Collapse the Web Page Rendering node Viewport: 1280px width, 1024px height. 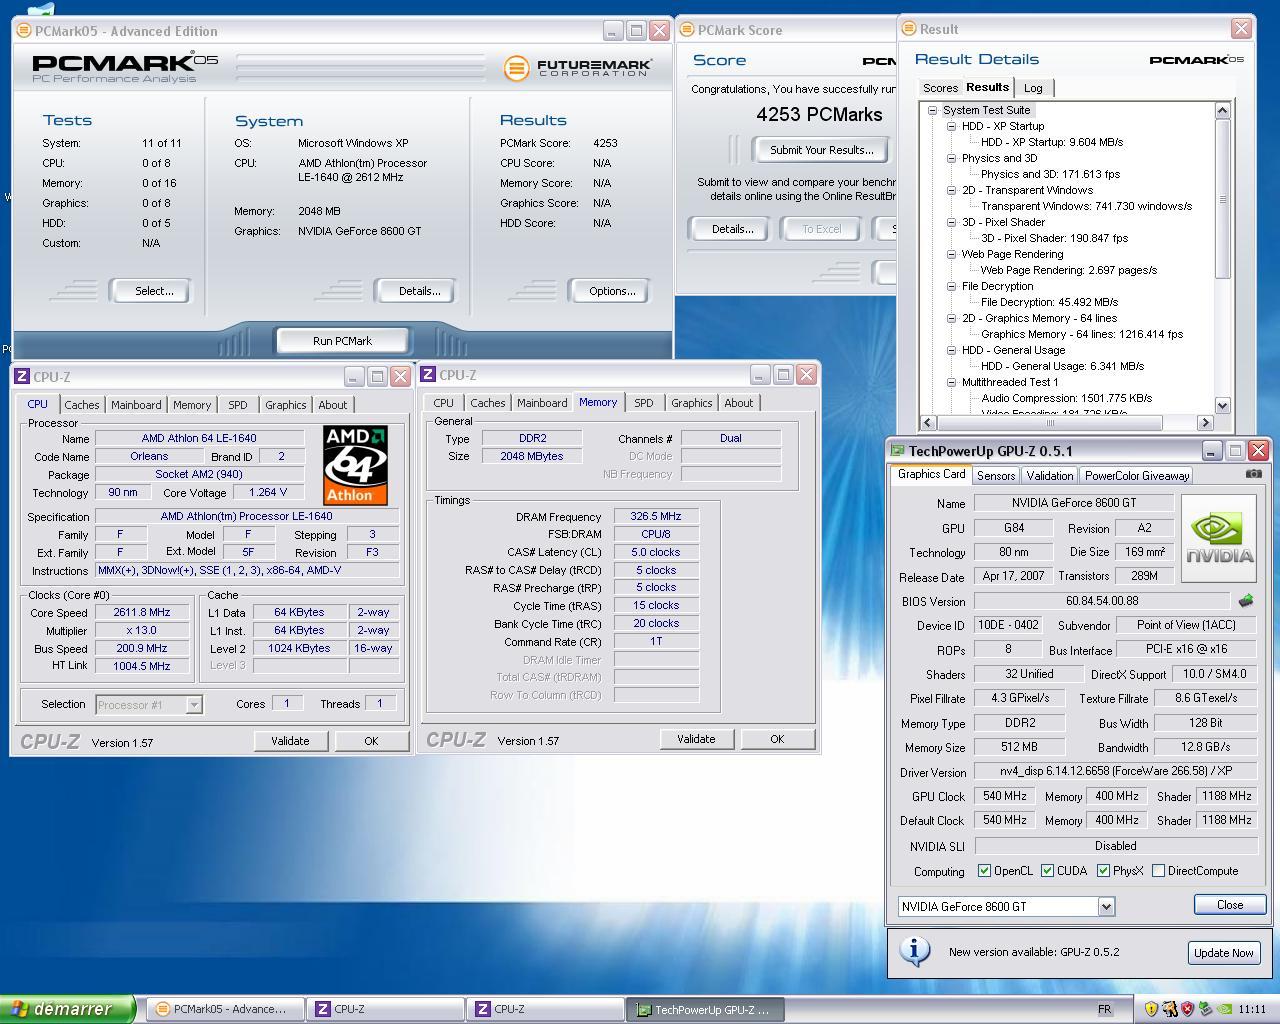point(952,254)
